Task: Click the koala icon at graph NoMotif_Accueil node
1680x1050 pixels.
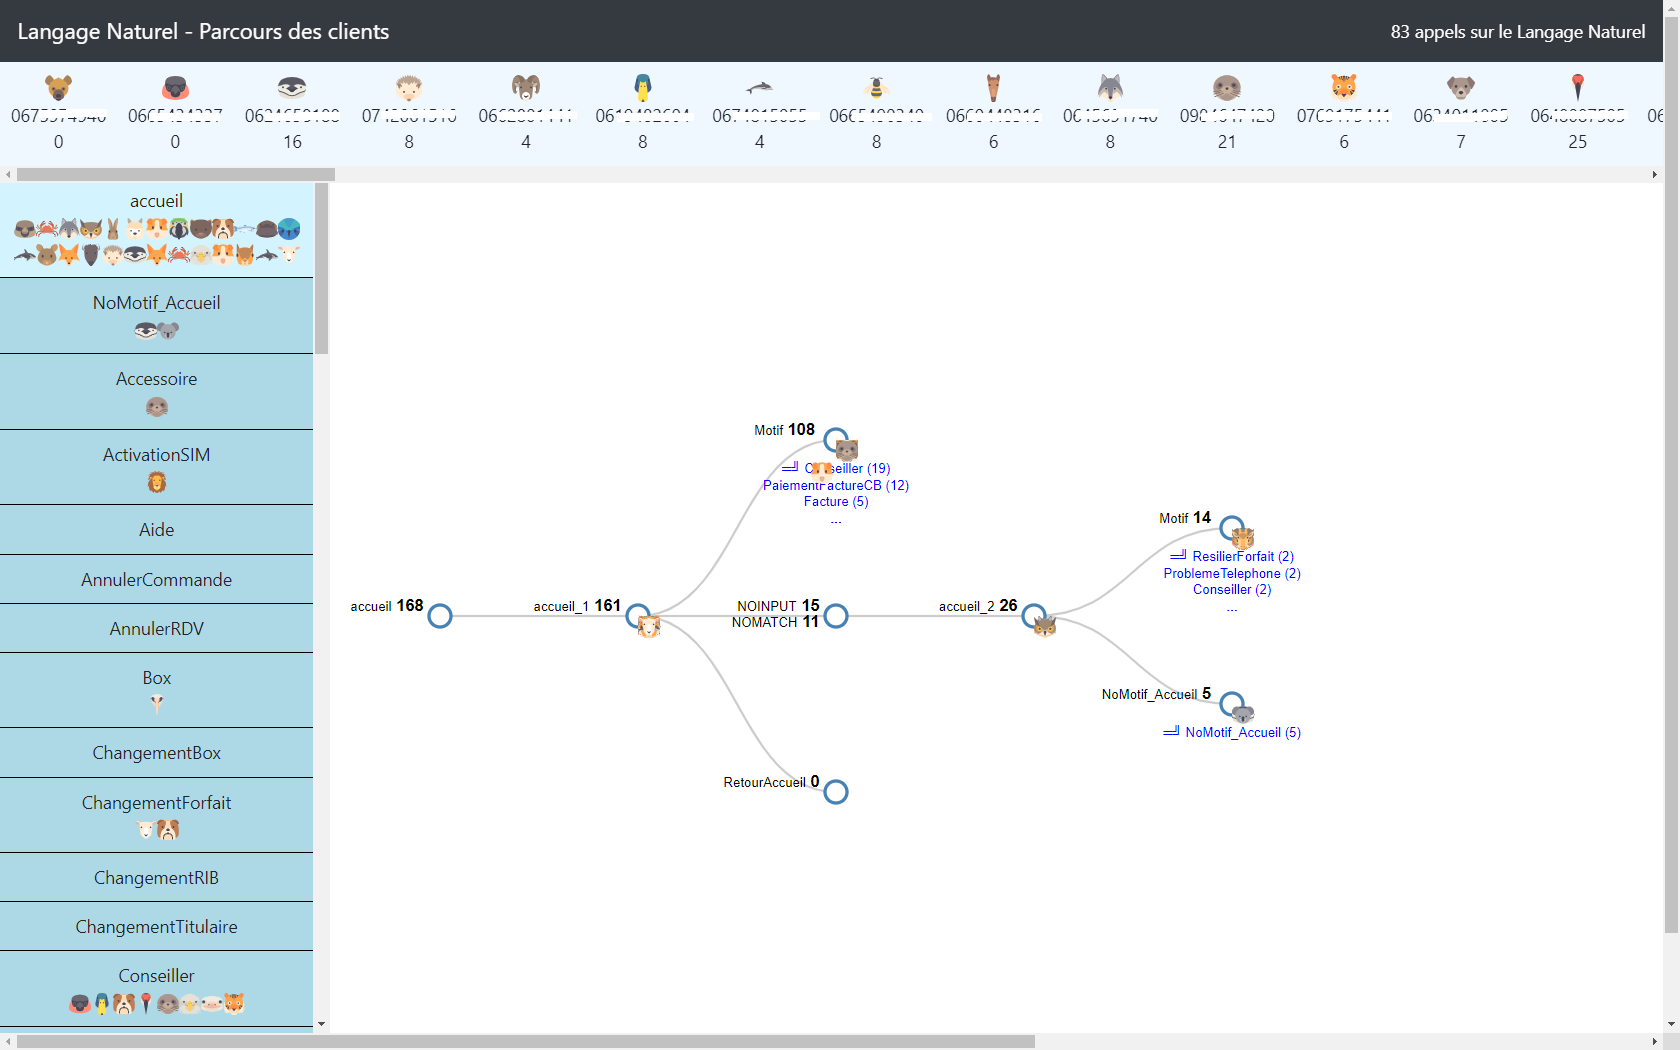Action: [1243, 713]
